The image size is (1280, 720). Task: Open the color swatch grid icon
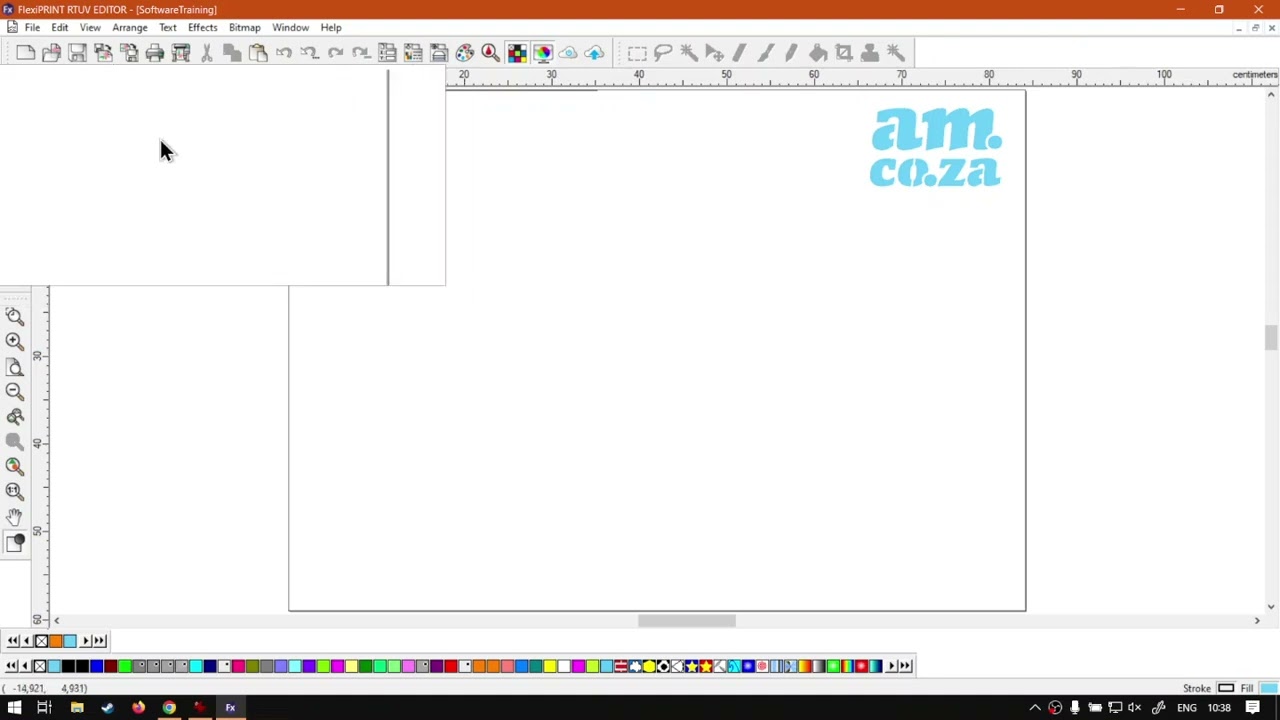[517, 53]
